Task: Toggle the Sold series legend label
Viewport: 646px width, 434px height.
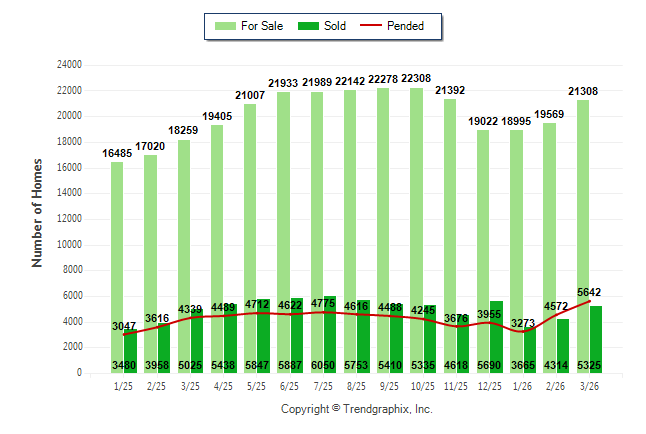Action: [x=335, y=26]
